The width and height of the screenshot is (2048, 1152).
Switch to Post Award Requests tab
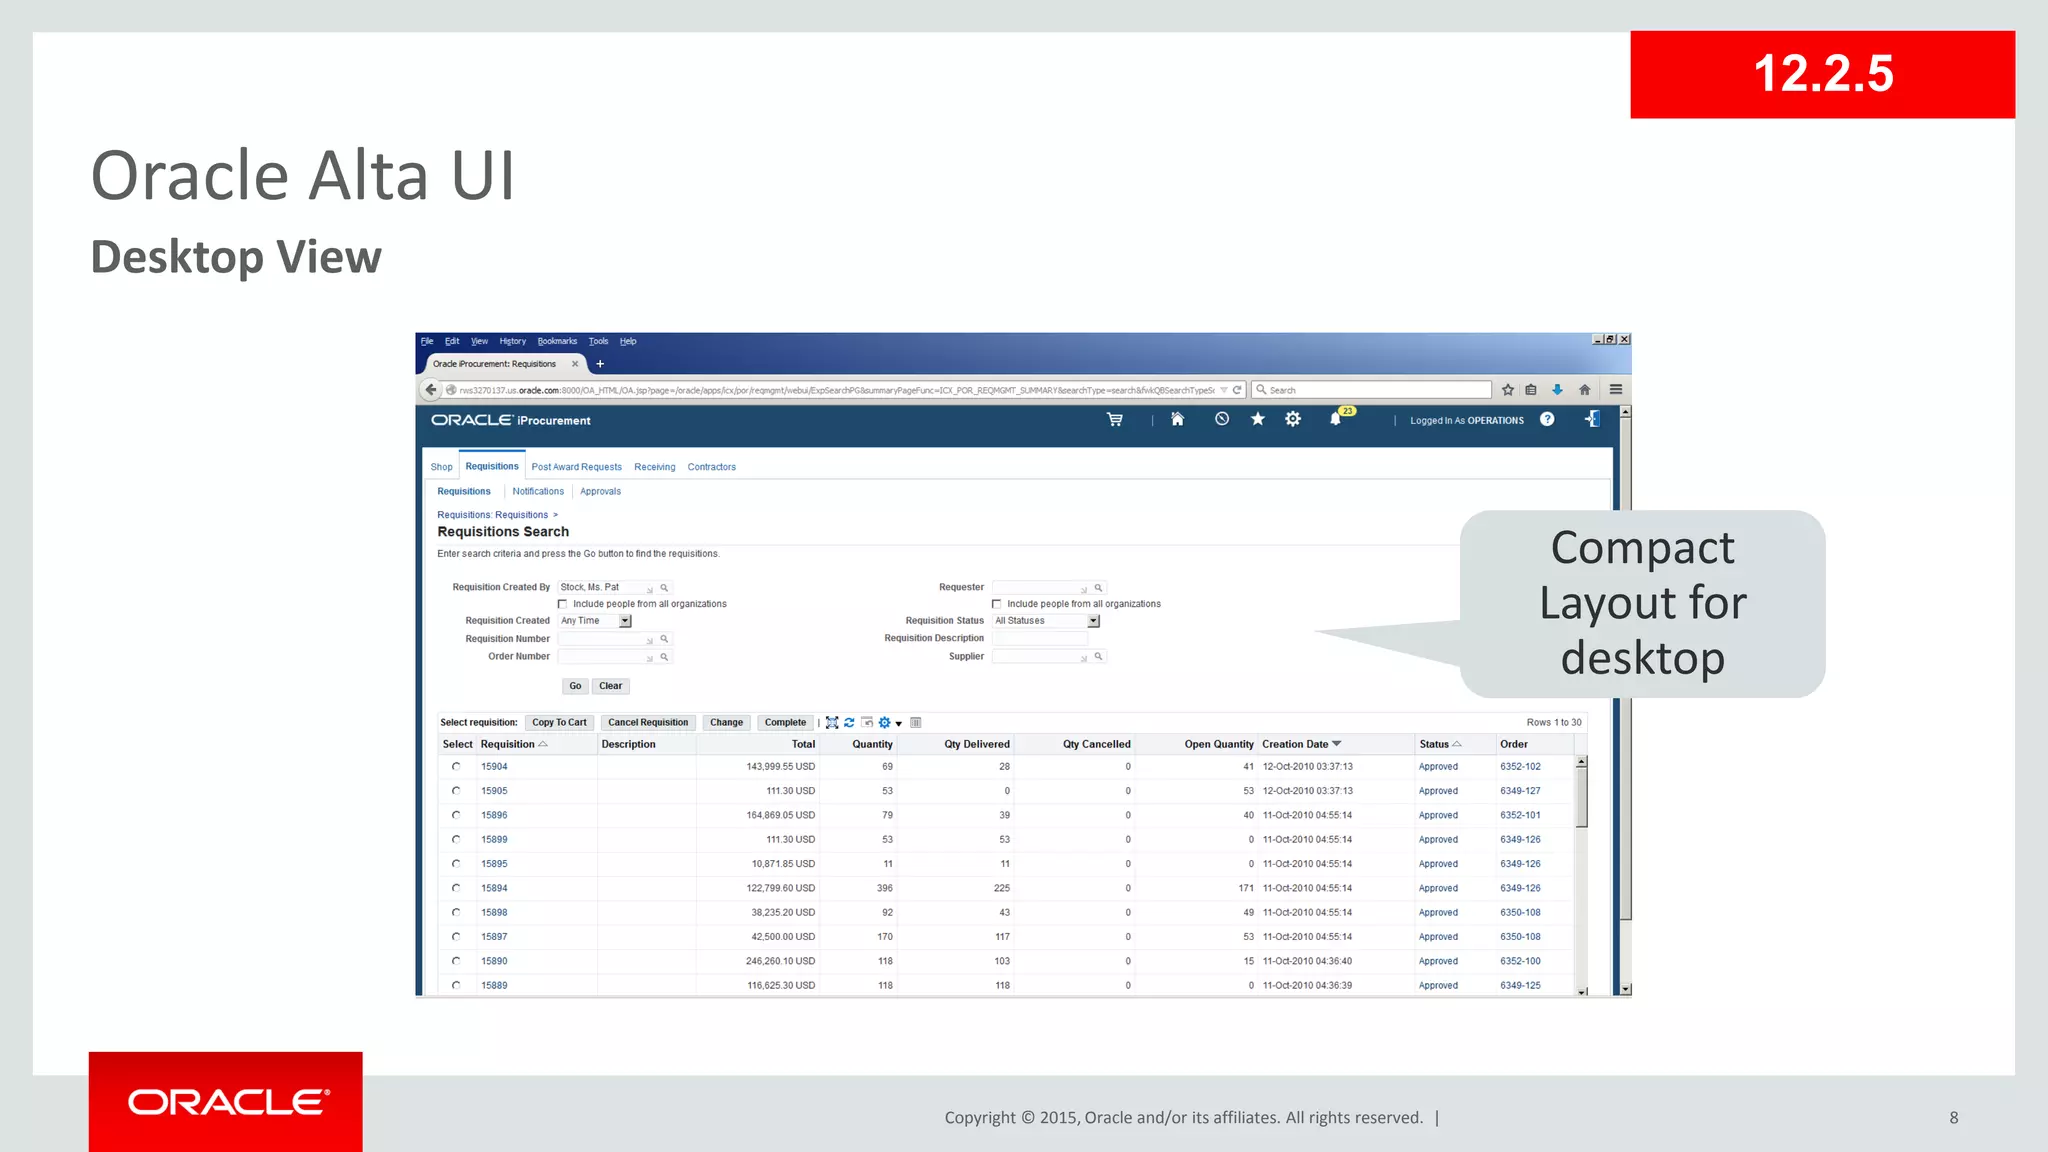(x=576, y=467)
